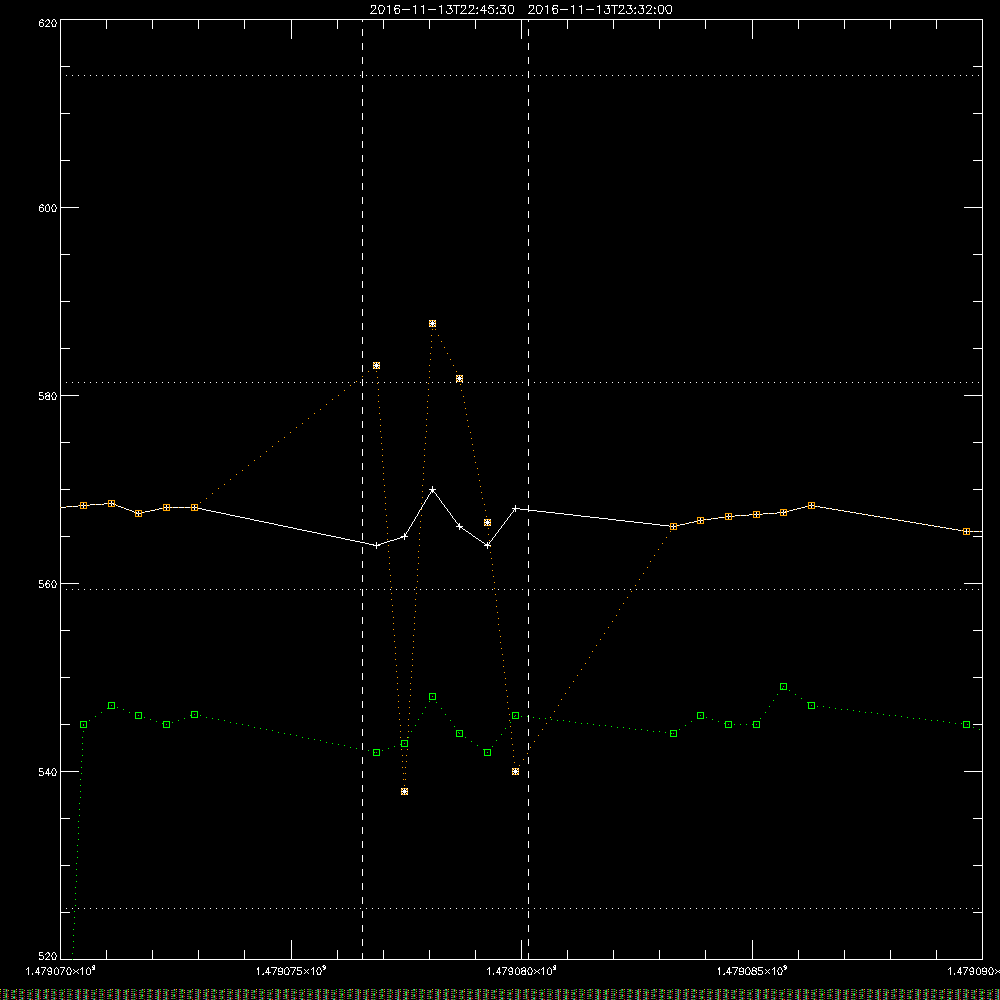Click the start timestamp 2016-11-13T22:45:30 in the title
The height and width of the screenshot is (1000, 1000).
click(x=442, y=10)
